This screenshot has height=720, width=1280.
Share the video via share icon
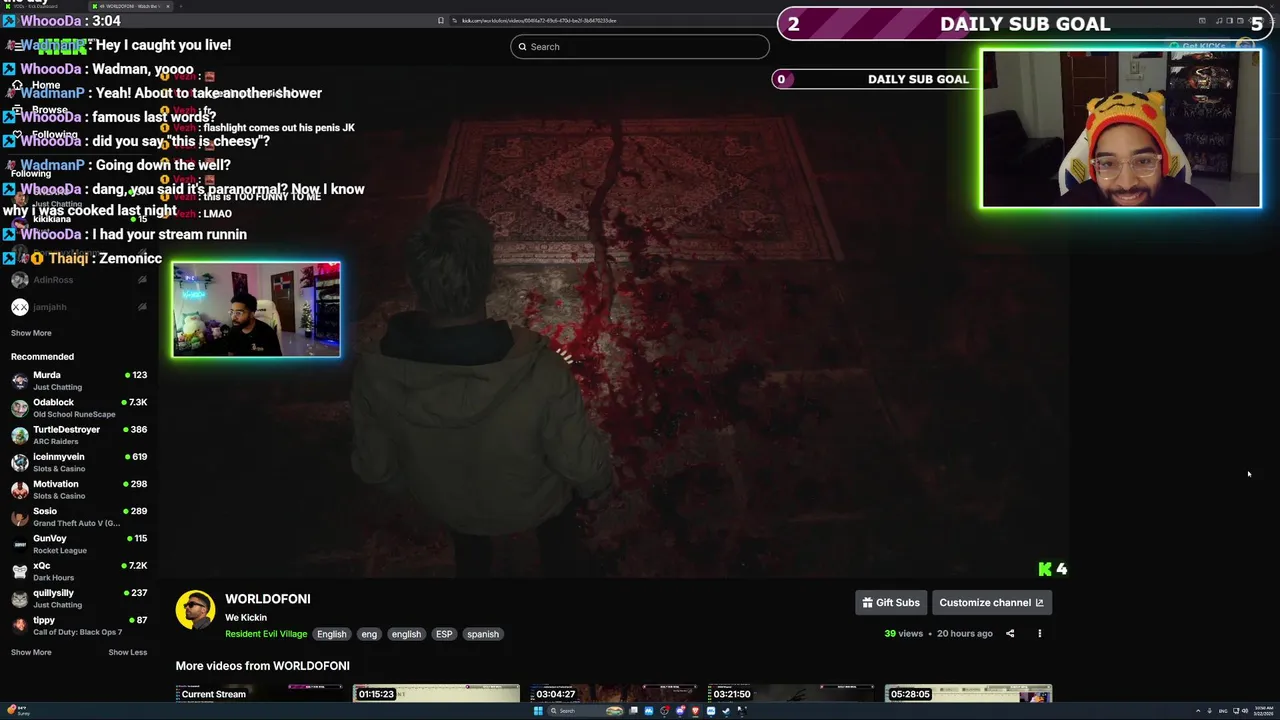tap(1010, 633)
